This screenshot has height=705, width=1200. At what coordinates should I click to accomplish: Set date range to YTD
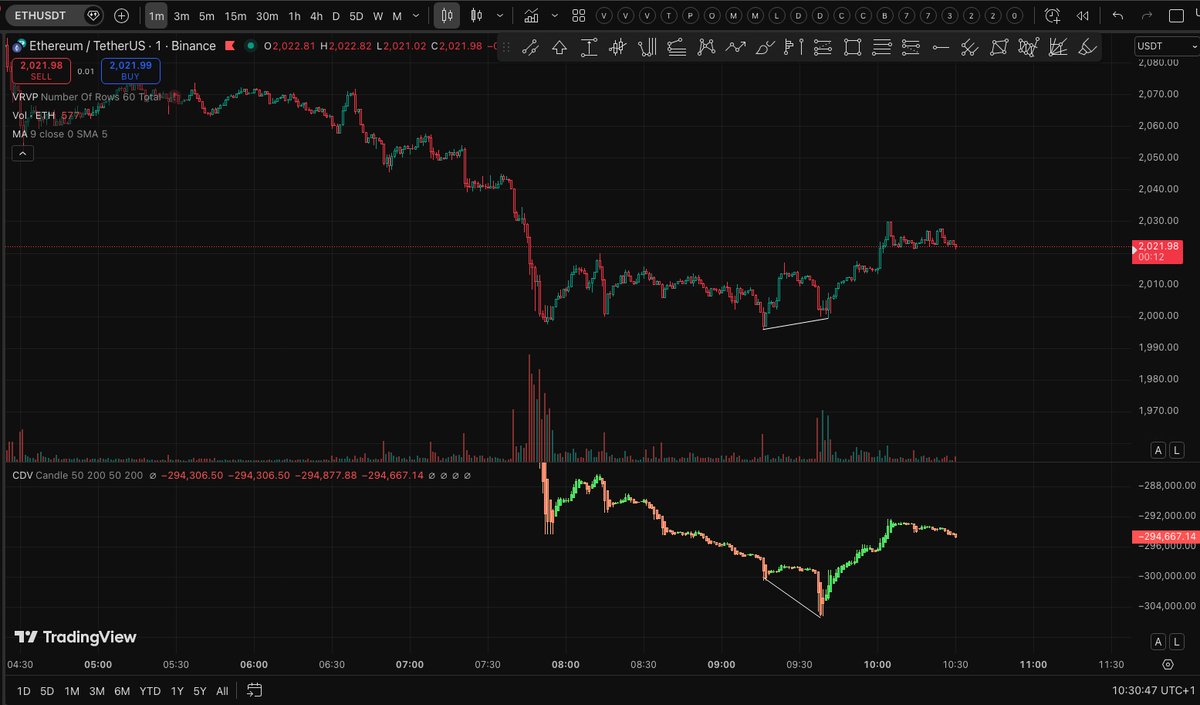click(150, 691)
